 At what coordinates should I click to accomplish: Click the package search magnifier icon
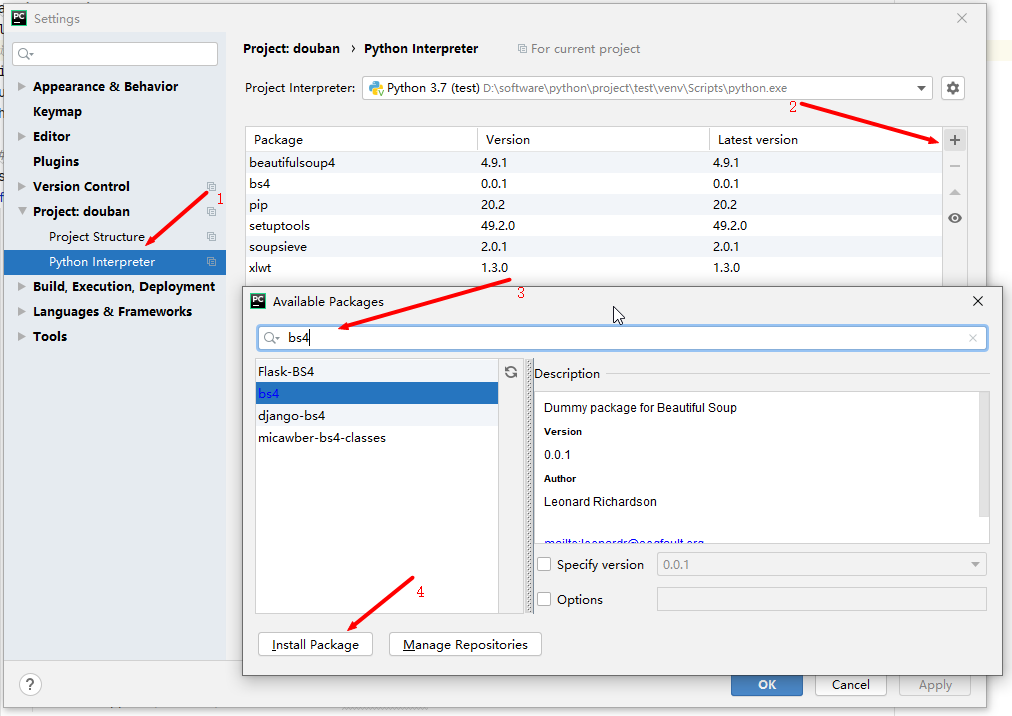point(271,338)
